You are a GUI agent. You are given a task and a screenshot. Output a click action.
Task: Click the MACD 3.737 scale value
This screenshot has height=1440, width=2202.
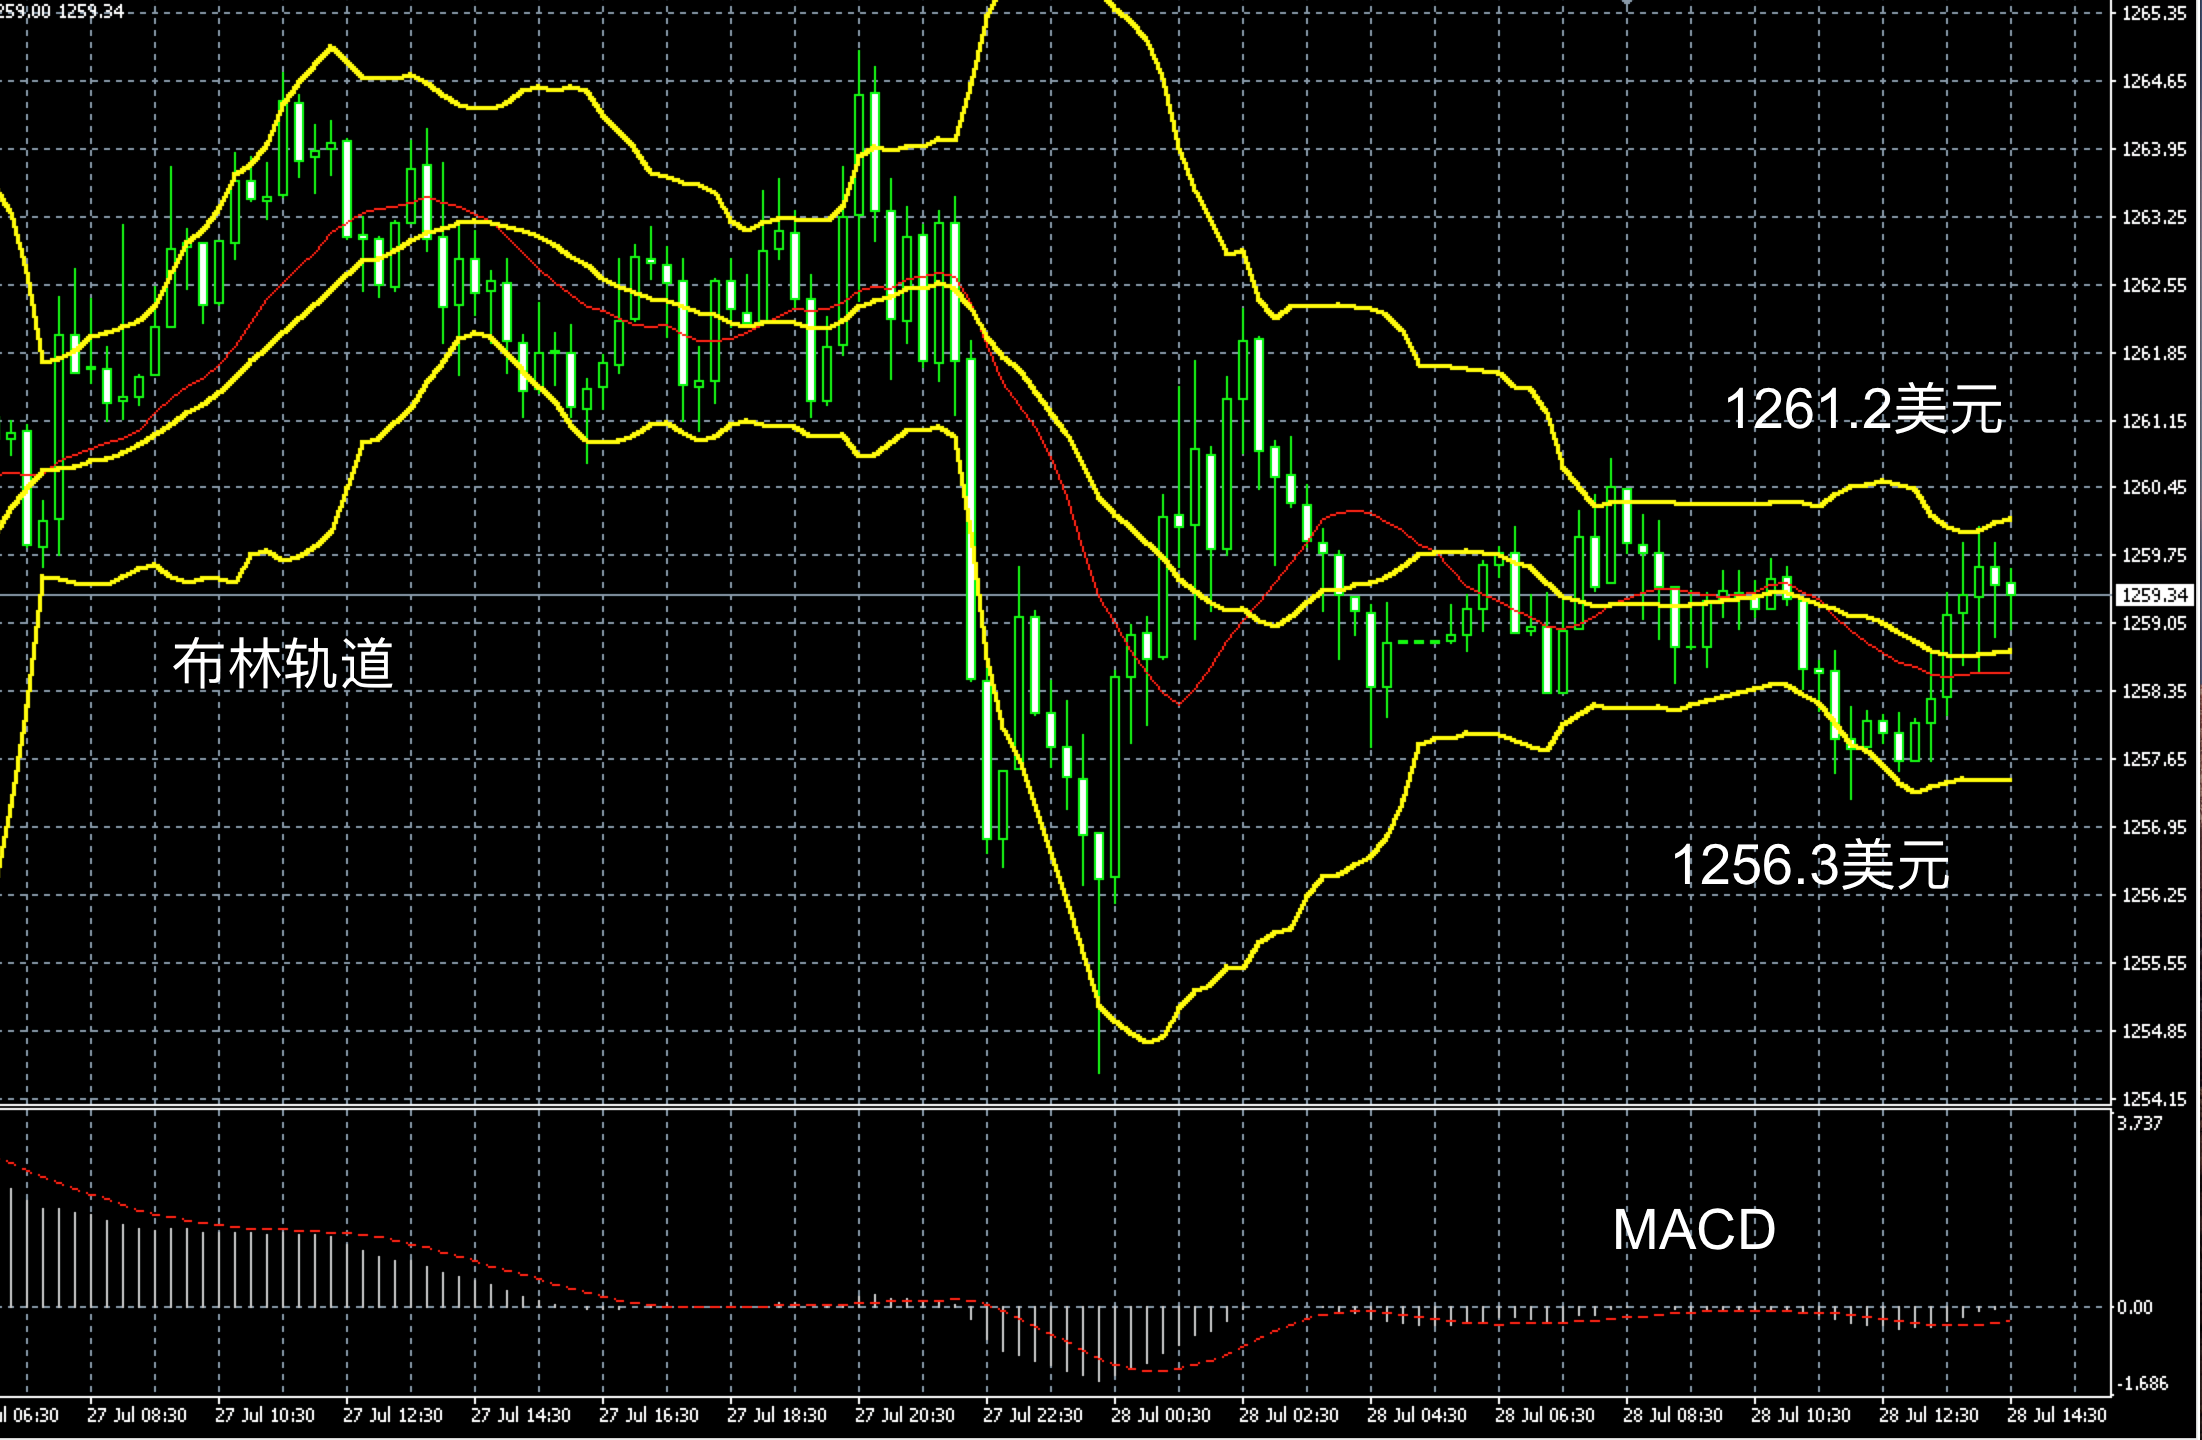(2139, 1124)
